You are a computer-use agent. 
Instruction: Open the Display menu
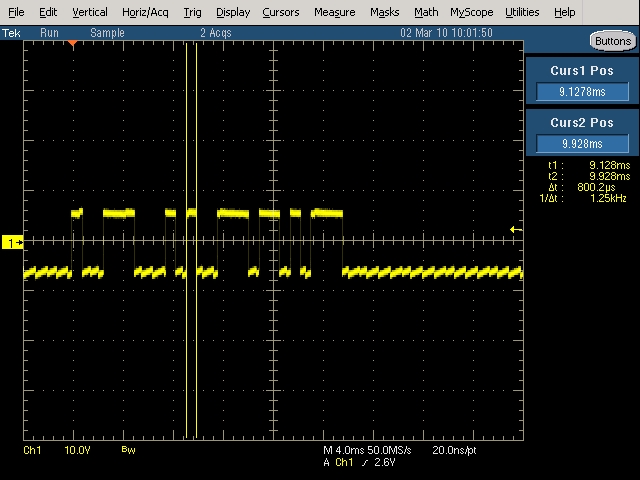click(233, 12)
